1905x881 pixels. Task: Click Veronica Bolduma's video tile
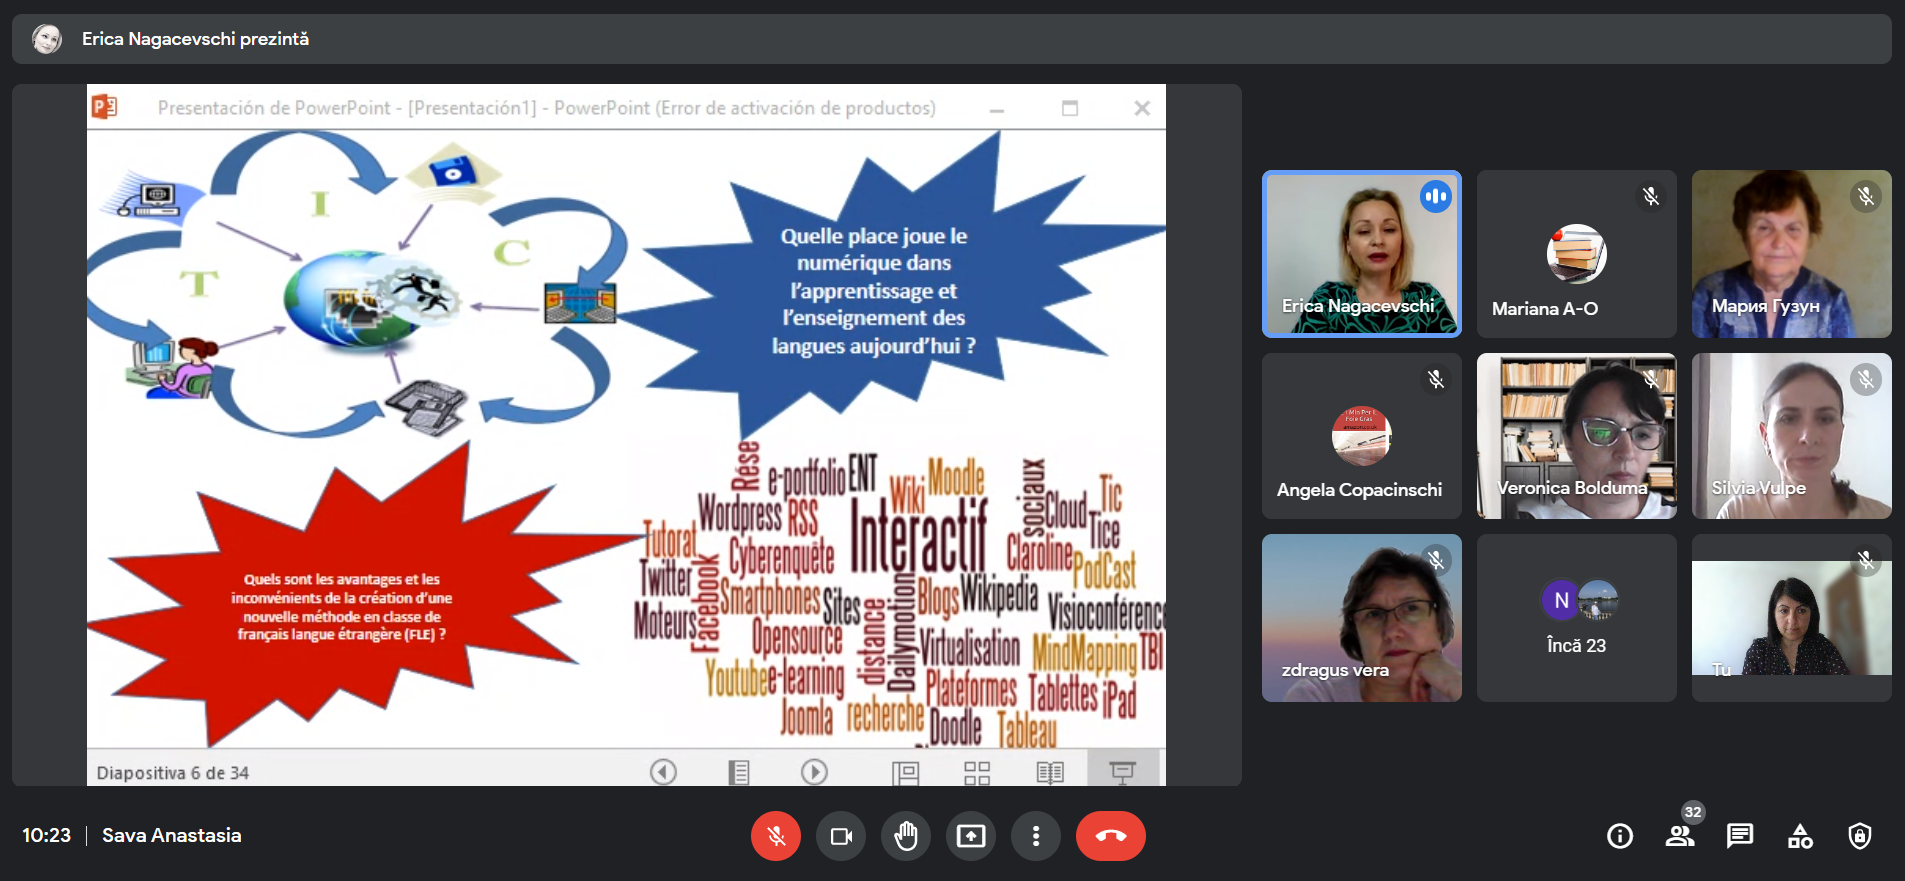(1576, 436)
